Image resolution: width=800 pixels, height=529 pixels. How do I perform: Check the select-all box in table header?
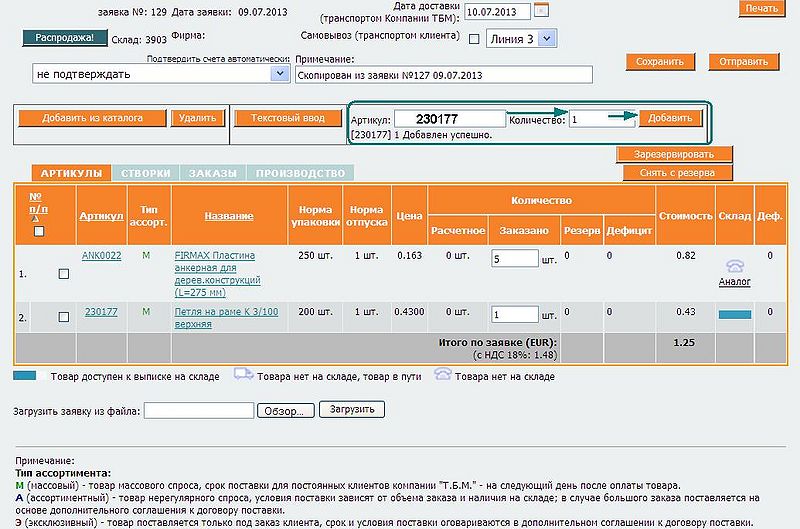pos(39,232)
